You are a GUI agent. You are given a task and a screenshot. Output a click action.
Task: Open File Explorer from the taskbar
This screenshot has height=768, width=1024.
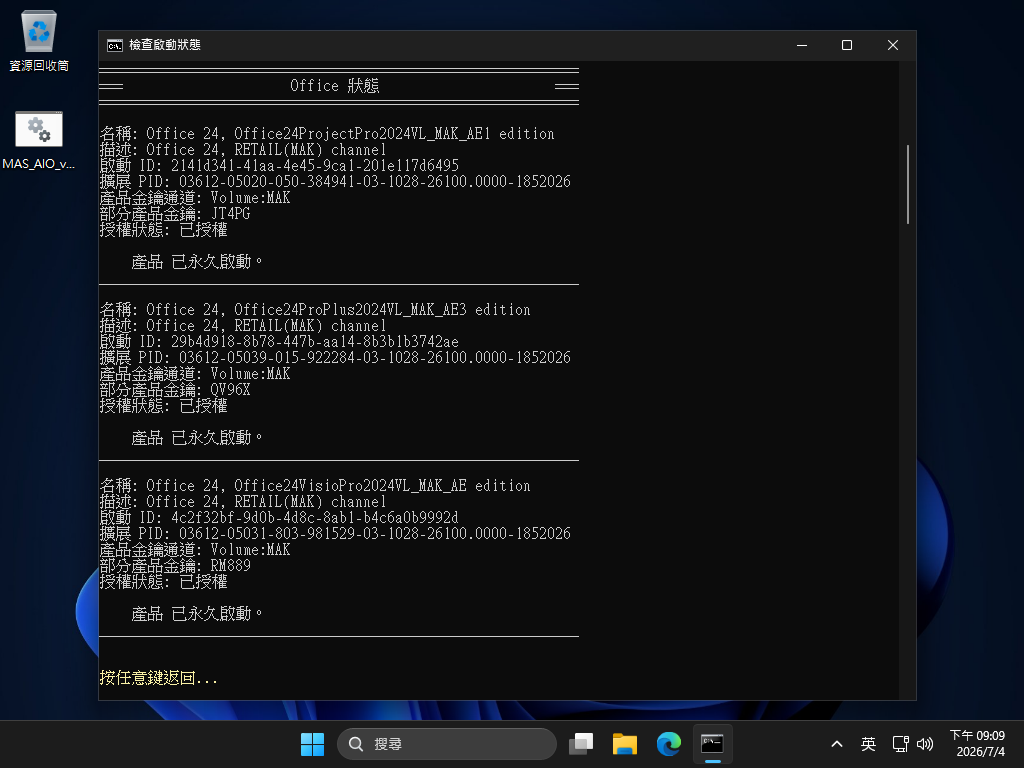click(624, 744)
